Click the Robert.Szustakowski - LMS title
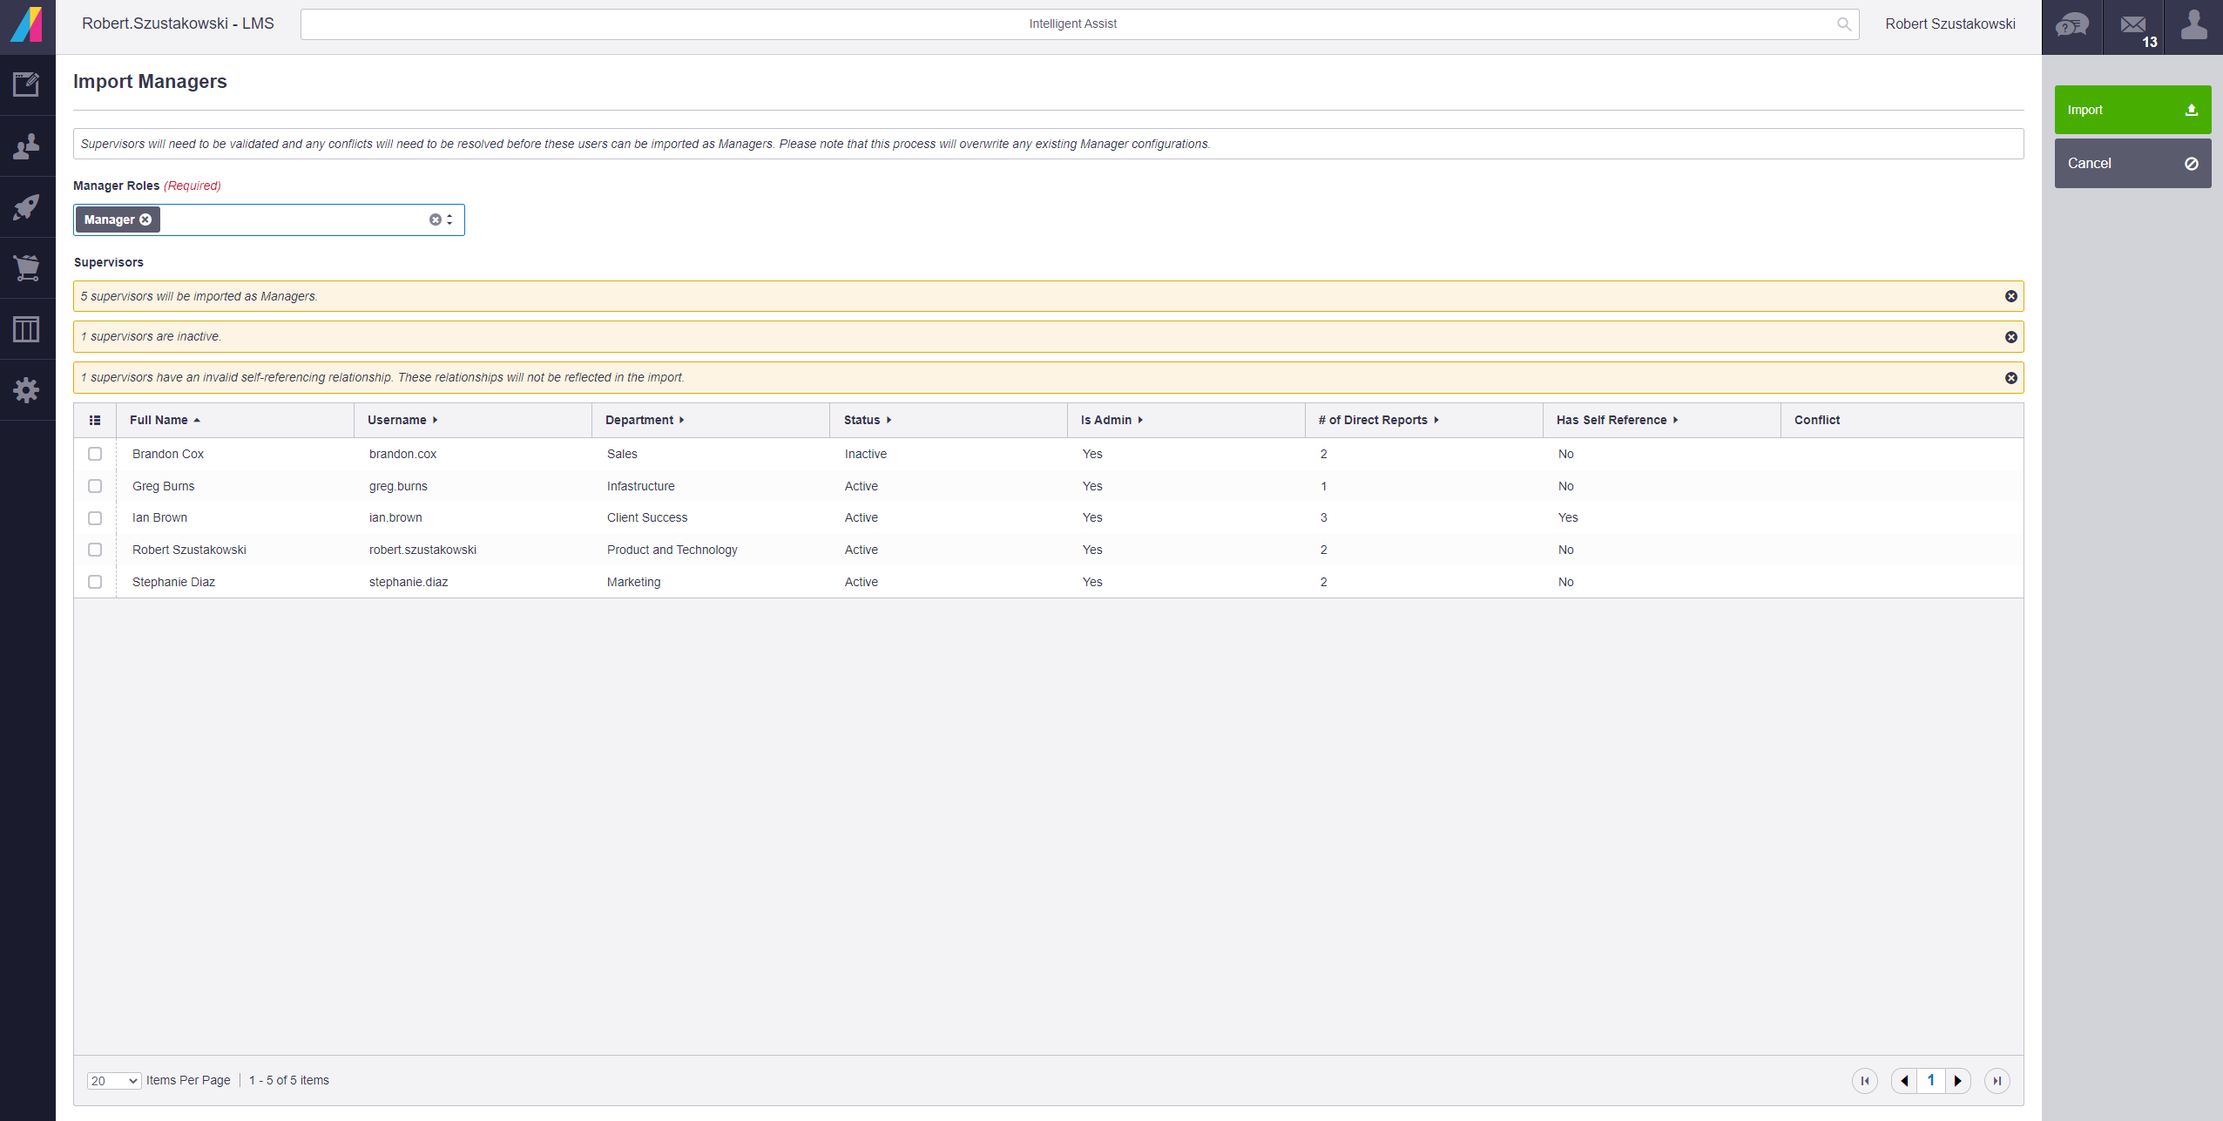Screen dimensions: 2223x1121 pos(178,24)
